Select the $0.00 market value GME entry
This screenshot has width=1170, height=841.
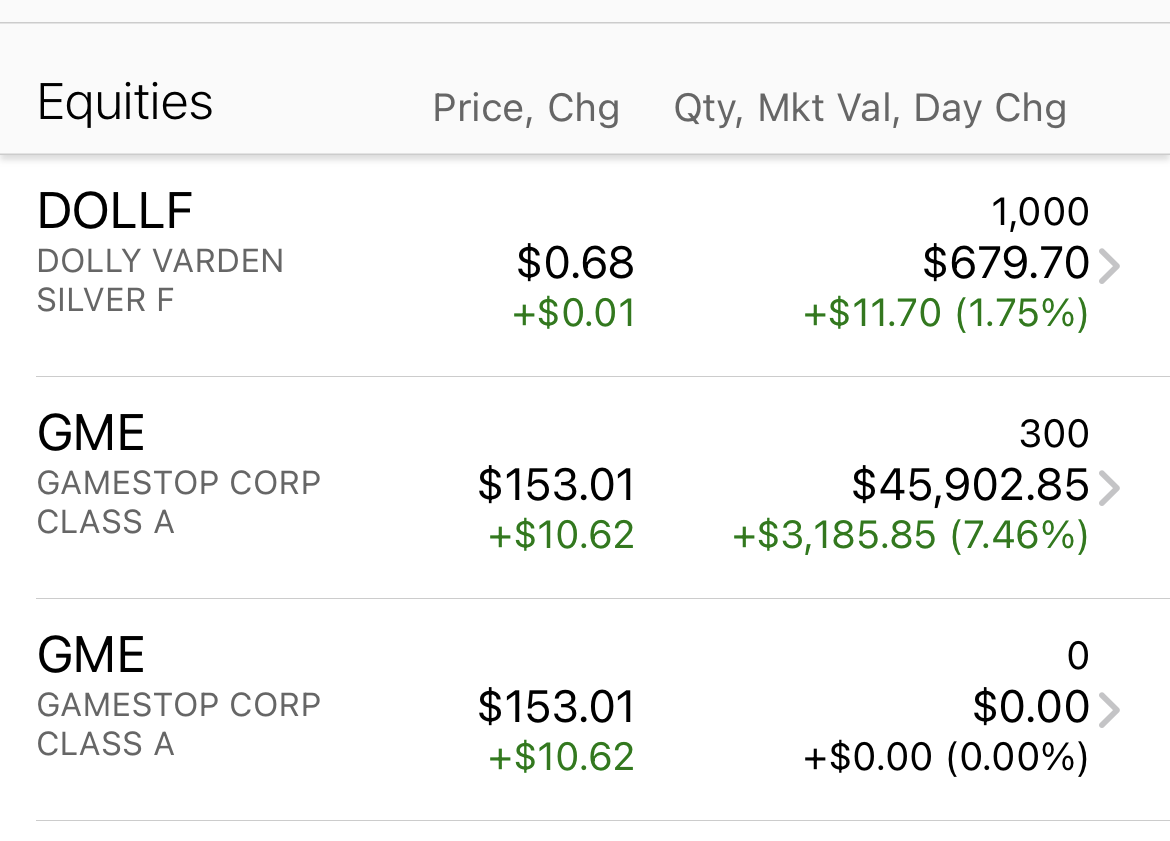point(1031,707)
